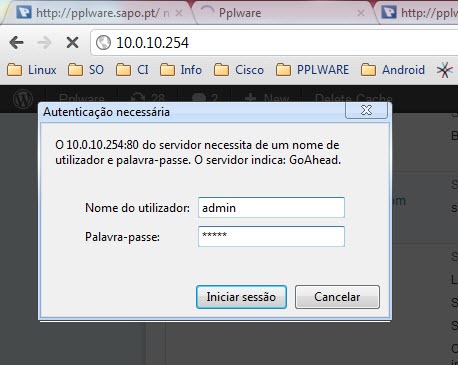Open the CI bookmarks folder
The image size is (458, 365).
tap(132, 70)
